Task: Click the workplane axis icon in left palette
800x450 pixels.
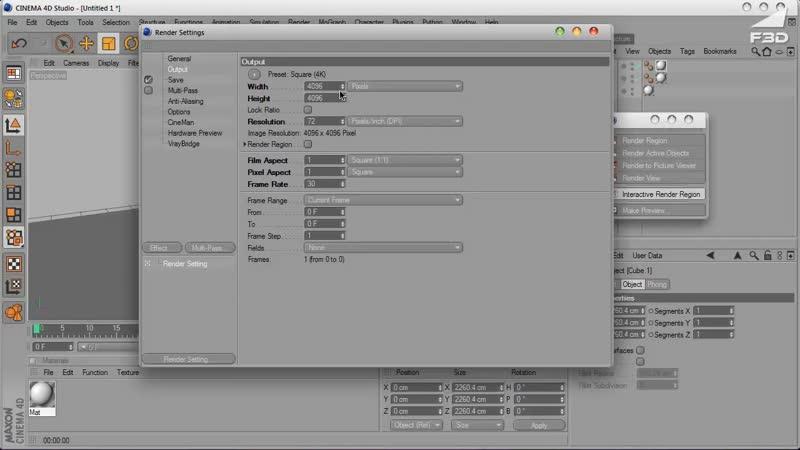Action: (x=14, y=287)
